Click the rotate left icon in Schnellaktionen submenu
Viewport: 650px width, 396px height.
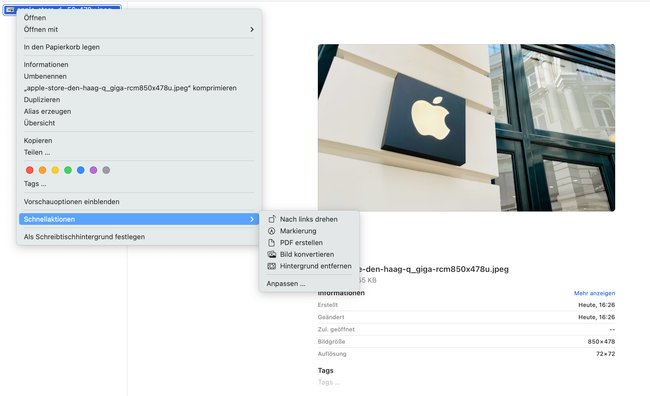272,219
